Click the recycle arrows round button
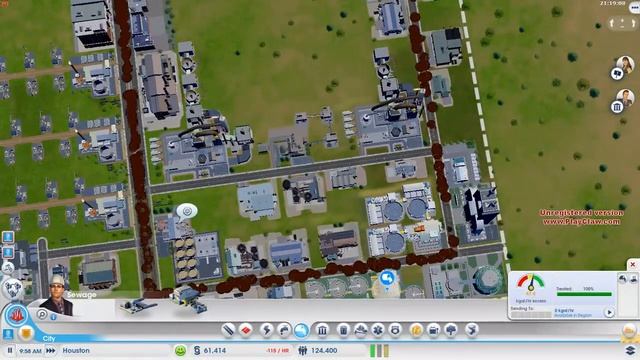 coord(12,288)
